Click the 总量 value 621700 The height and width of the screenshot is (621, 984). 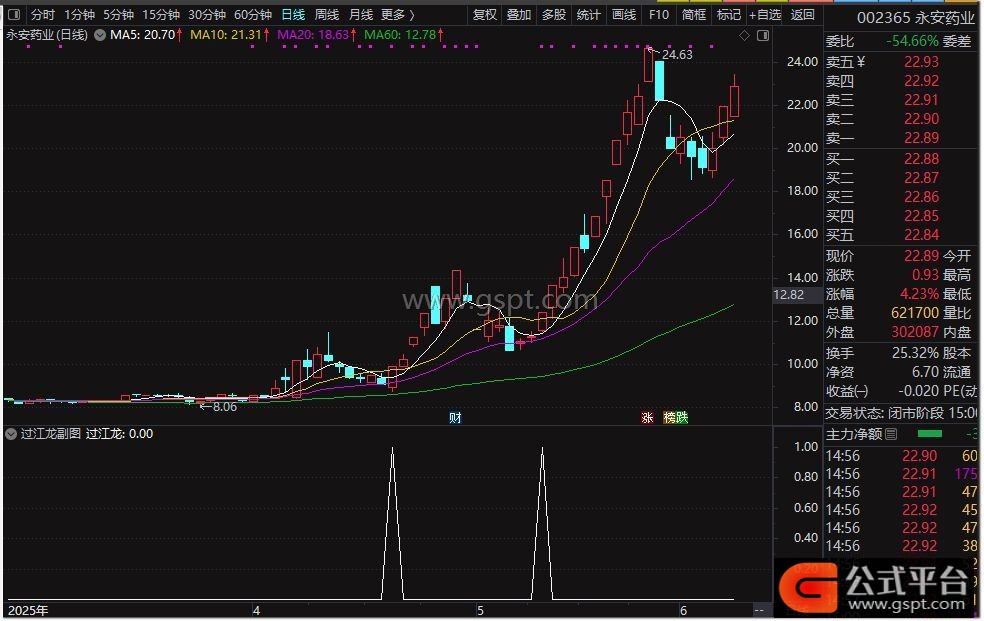[x=915, y=313]
